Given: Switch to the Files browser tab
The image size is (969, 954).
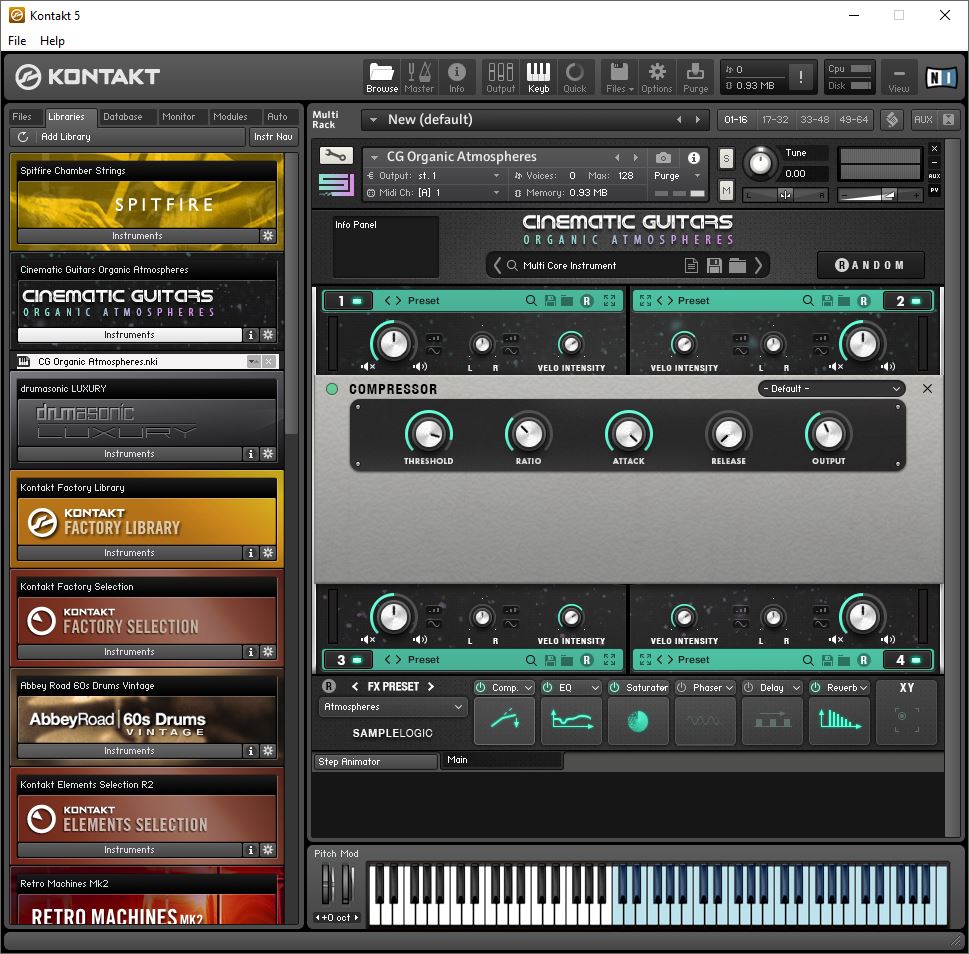Looking at the screenshot, I should click(x=22, y=117).
